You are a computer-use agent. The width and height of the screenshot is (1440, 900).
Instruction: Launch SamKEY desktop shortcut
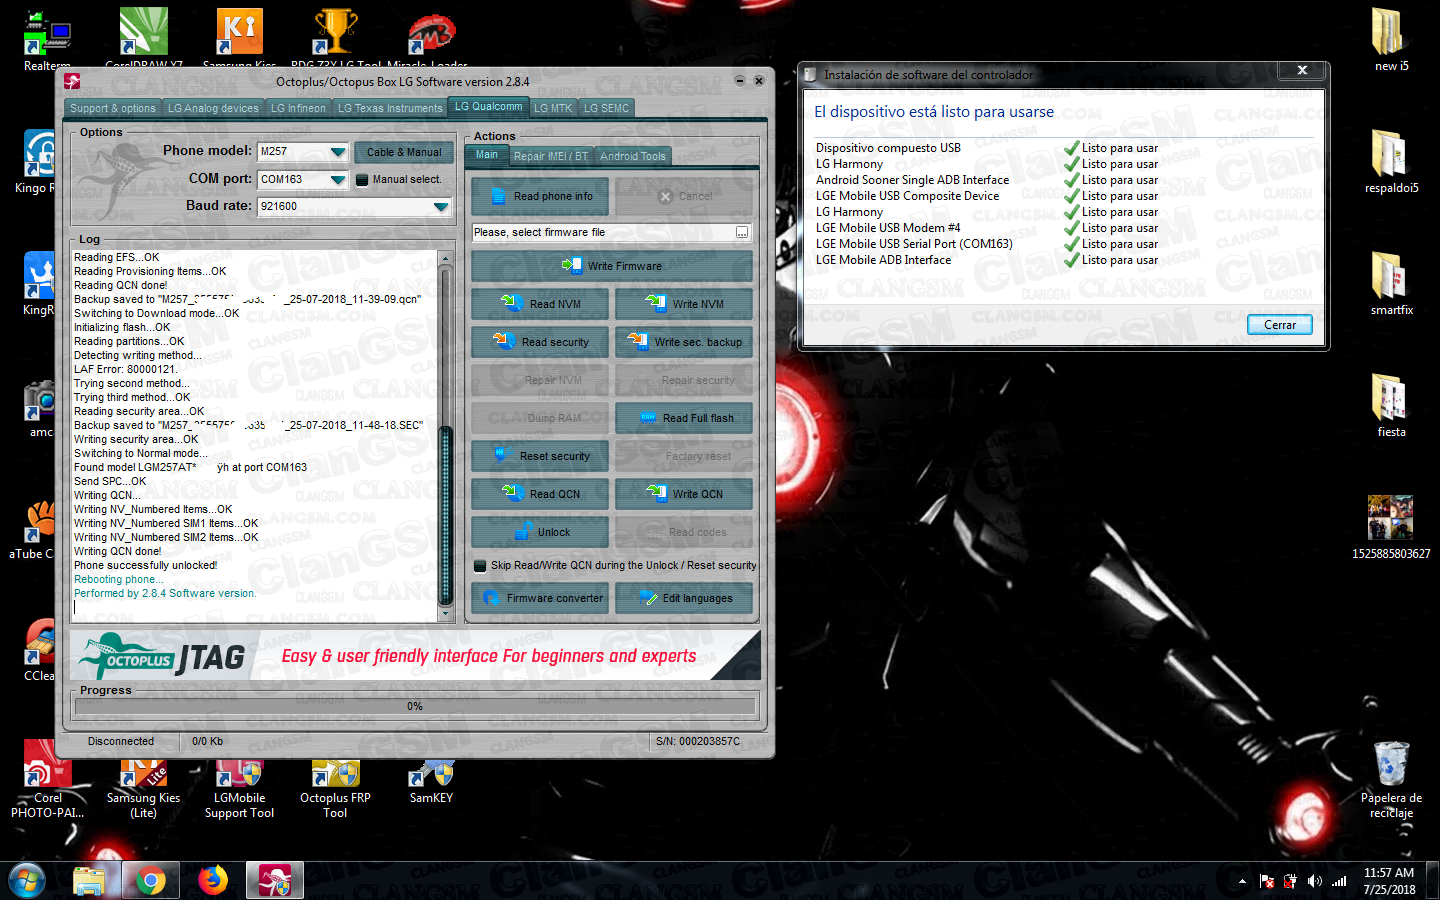[x=431, y=780]
